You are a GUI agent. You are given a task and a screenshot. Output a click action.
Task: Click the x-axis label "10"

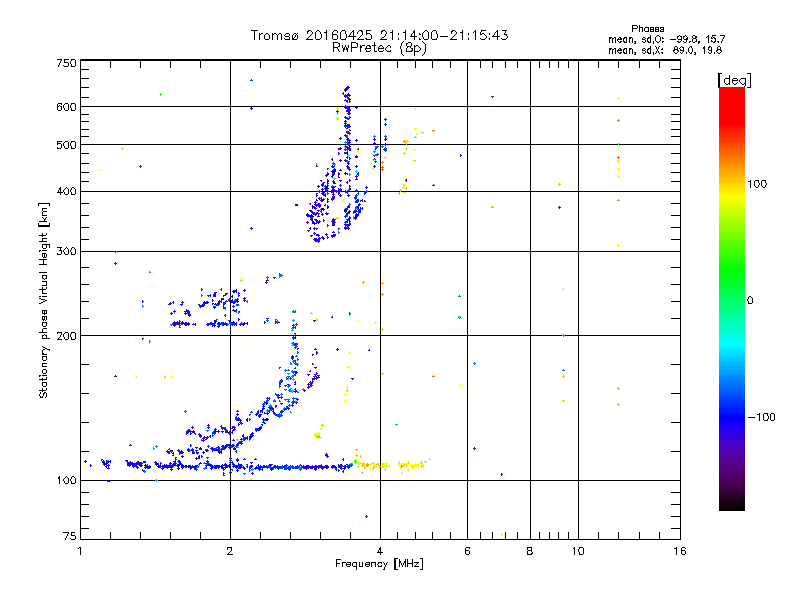click(578, 551)
